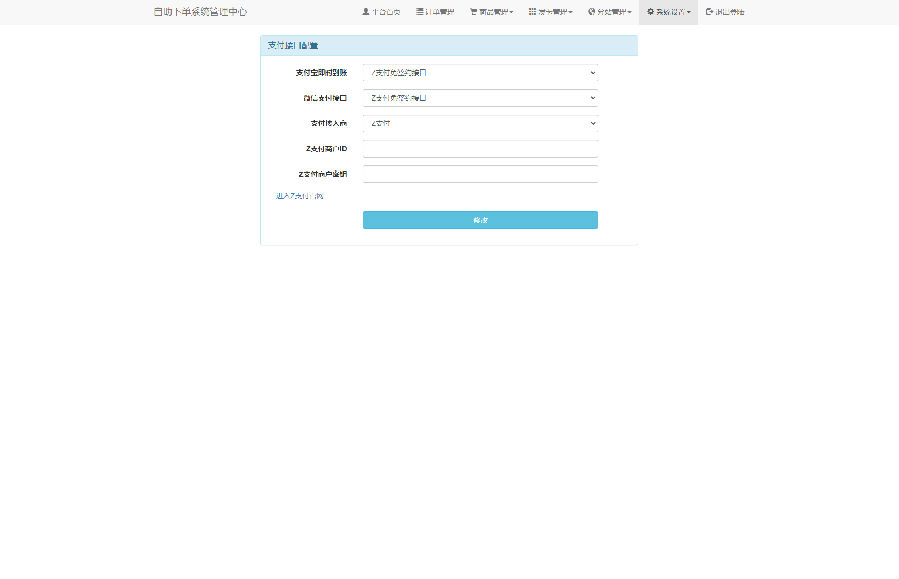
Task: Open the 进入Z支付官网 link
Action: click(299, 196)
